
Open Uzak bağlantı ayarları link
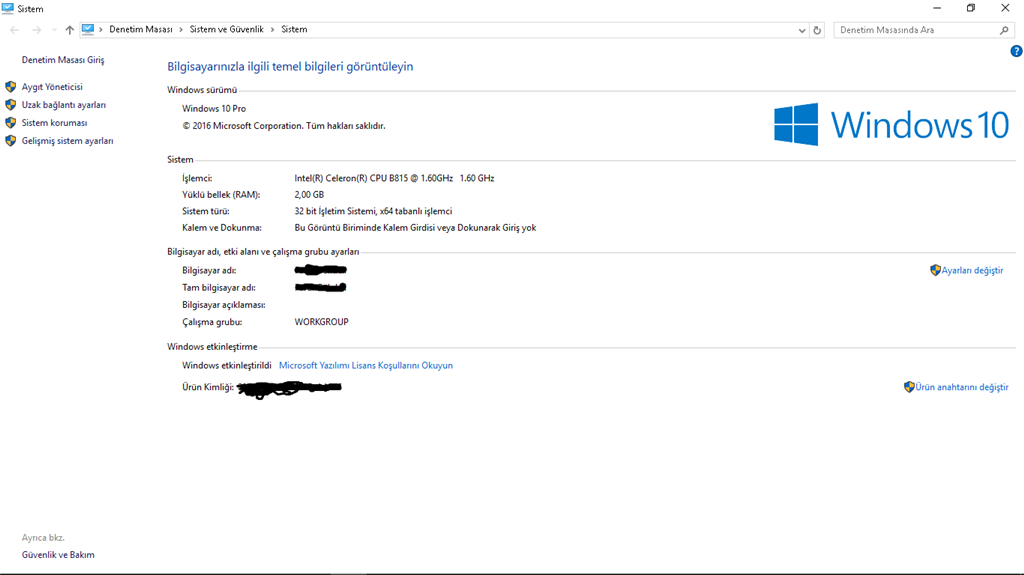click(63, 105)
